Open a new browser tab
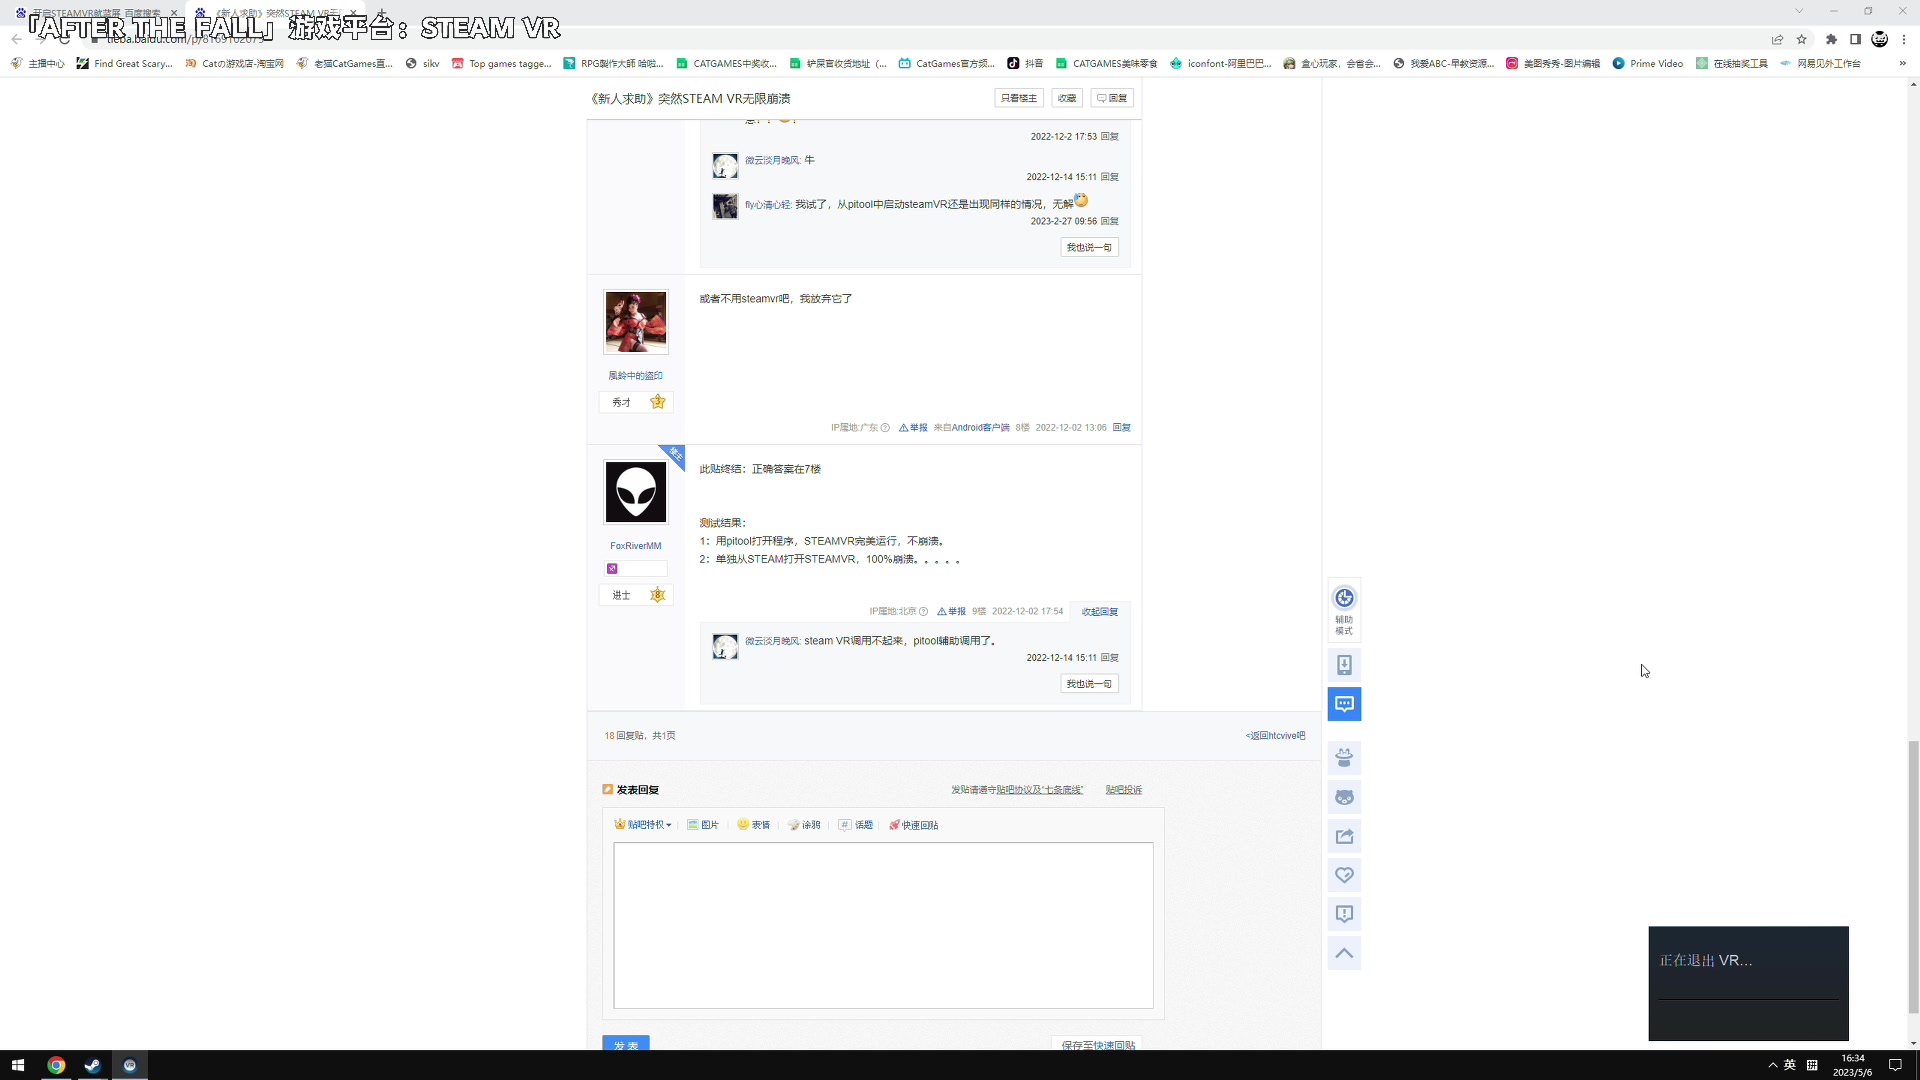 coord(381,13)
